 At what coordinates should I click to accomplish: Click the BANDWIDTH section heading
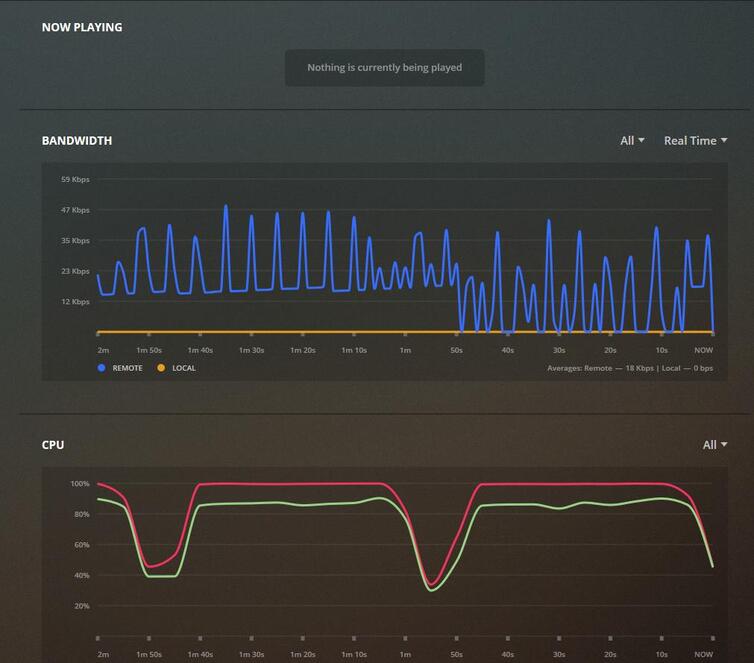click(x=77, y=141)
